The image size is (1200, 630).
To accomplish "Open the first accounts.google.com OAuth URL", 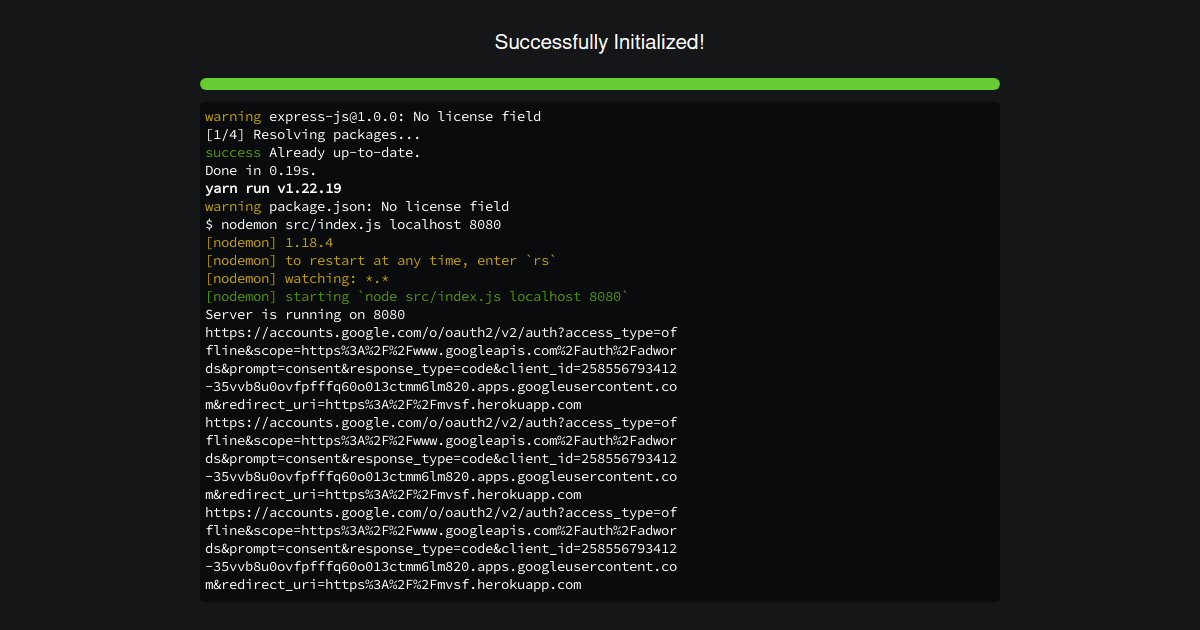I will 441,369.
